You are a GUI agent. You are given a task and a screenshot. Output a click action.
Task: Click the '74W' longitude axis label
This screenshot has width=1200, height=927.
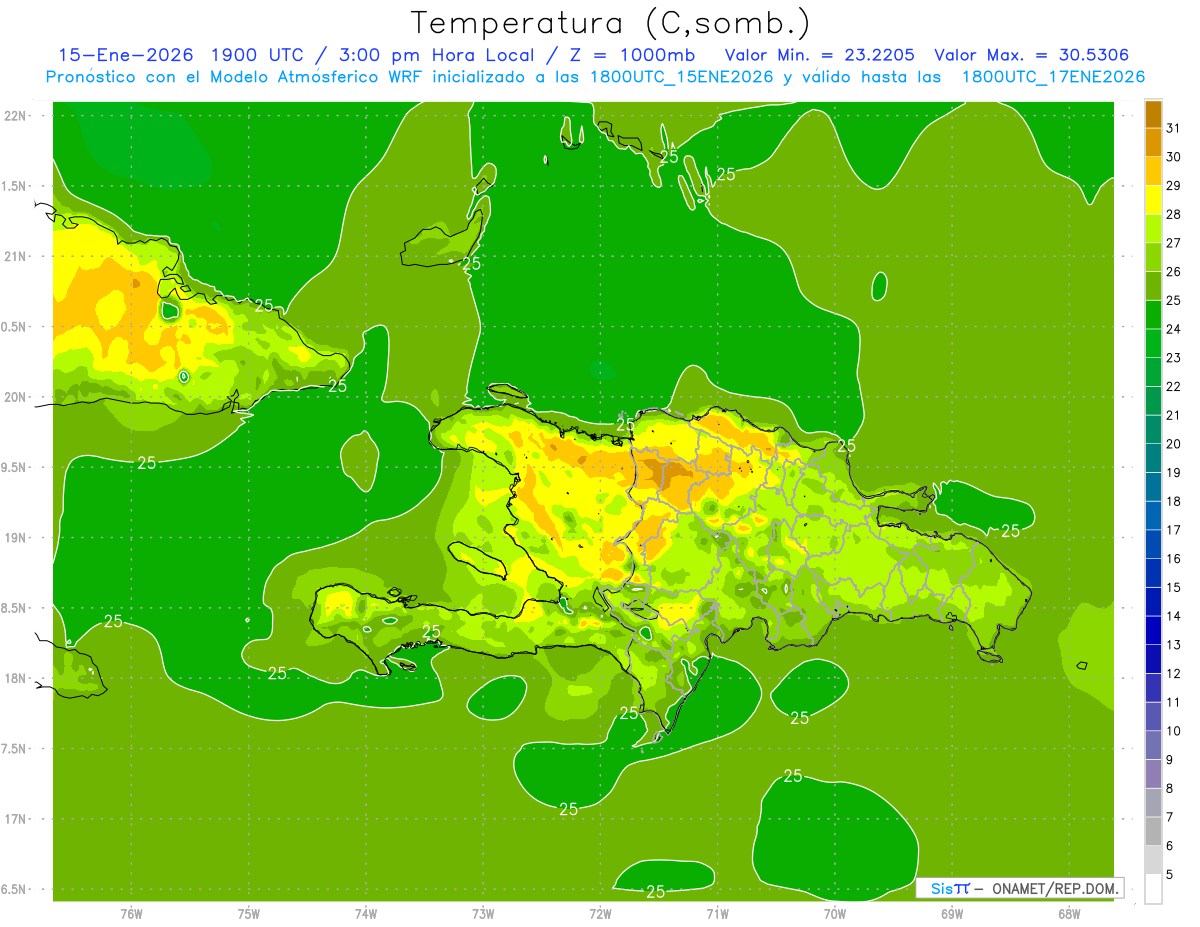[366, 913]
